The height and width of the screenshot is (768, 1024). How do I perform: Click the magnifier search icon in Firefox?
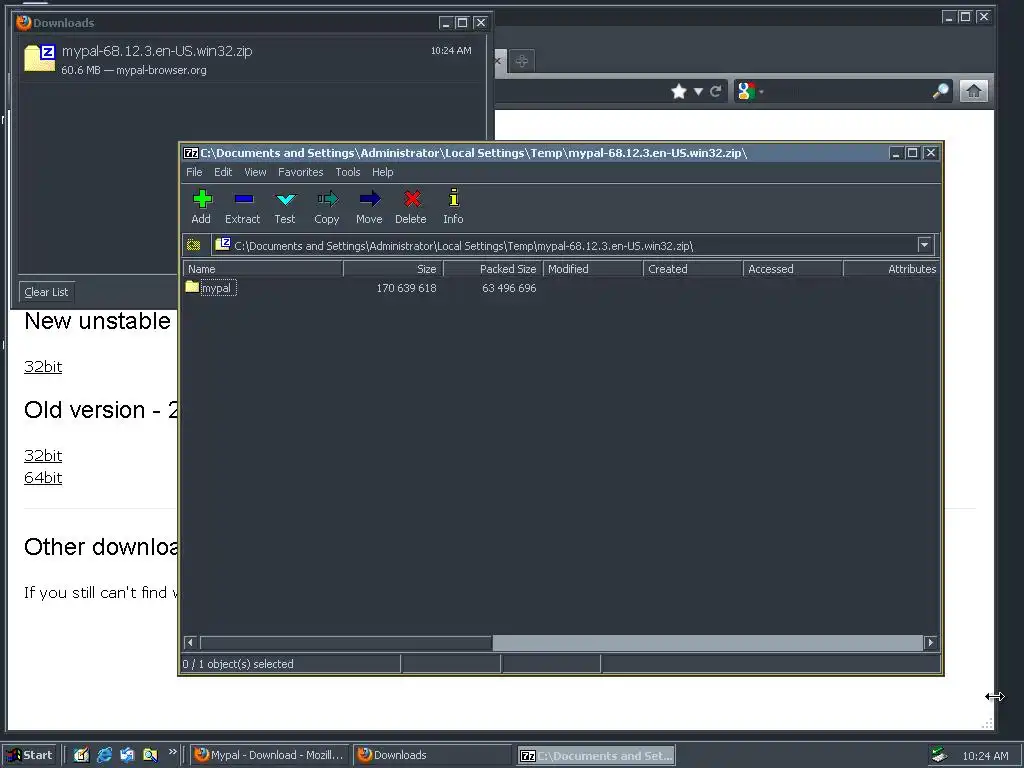point(940,91)
